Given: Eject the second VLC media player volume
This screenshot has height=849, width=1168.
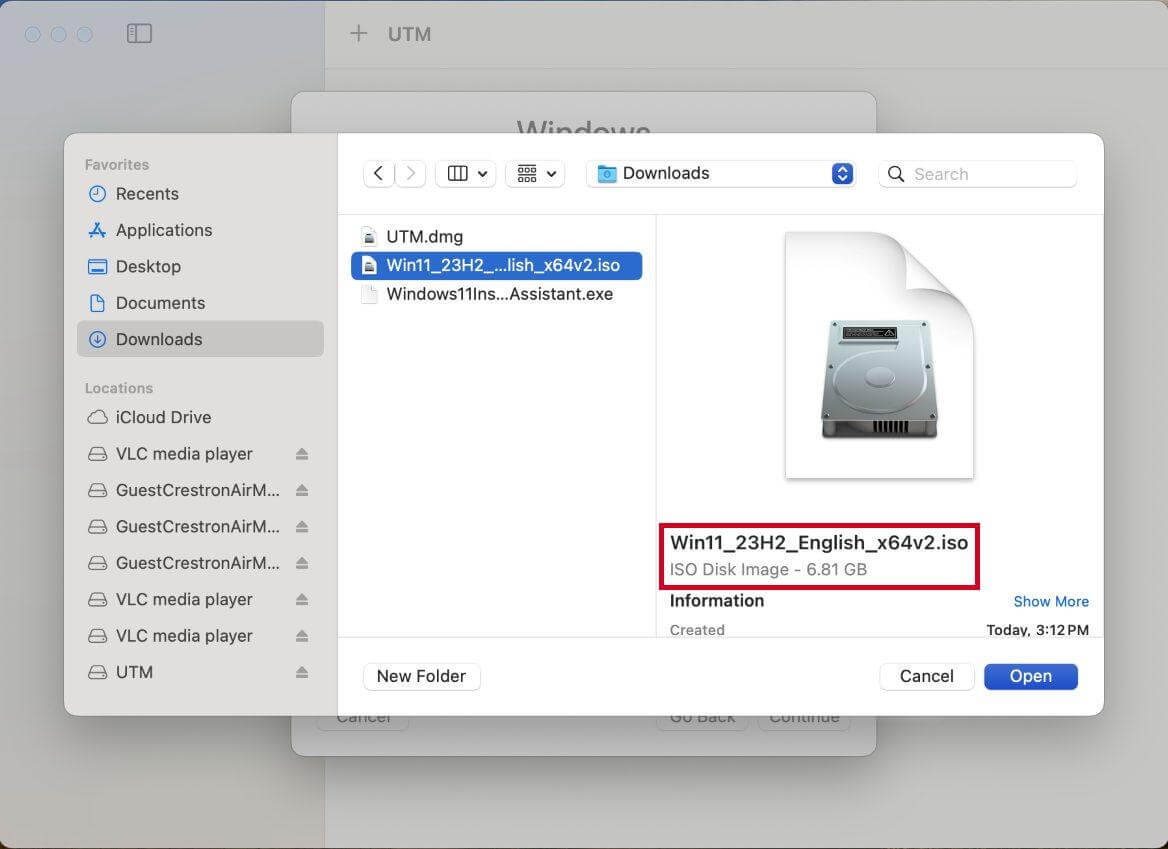Looking at the screenshot, I should point(302,600).
